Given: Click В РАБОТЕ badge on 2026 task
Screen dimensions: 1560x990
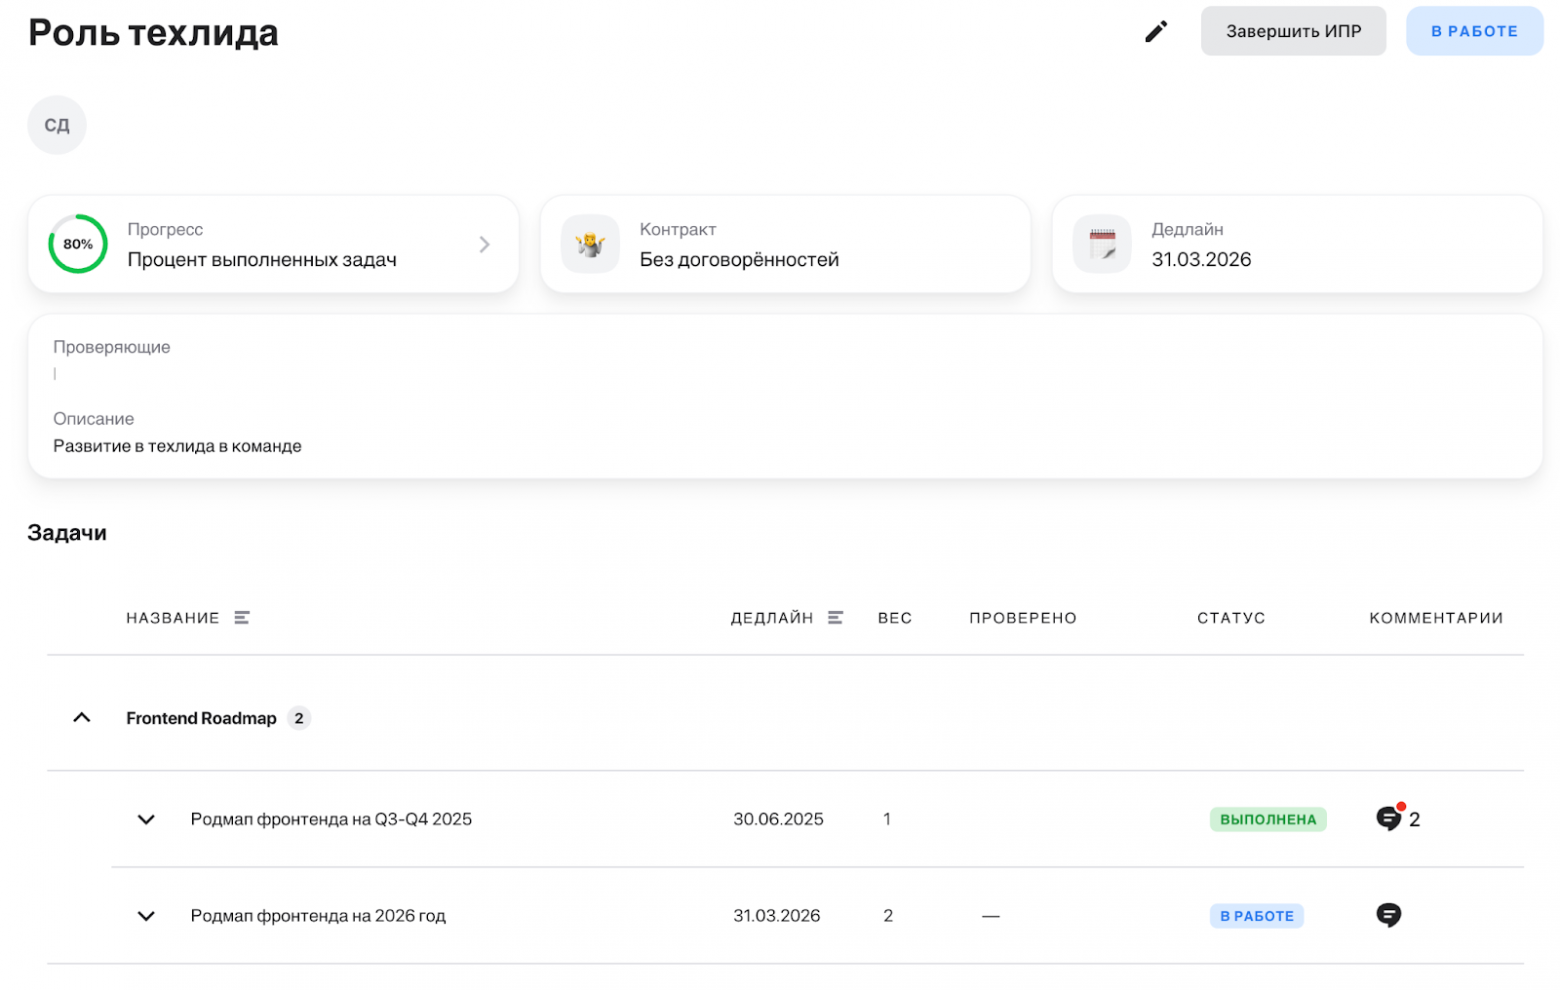Looking at the screenshot, I should 1256,916.
